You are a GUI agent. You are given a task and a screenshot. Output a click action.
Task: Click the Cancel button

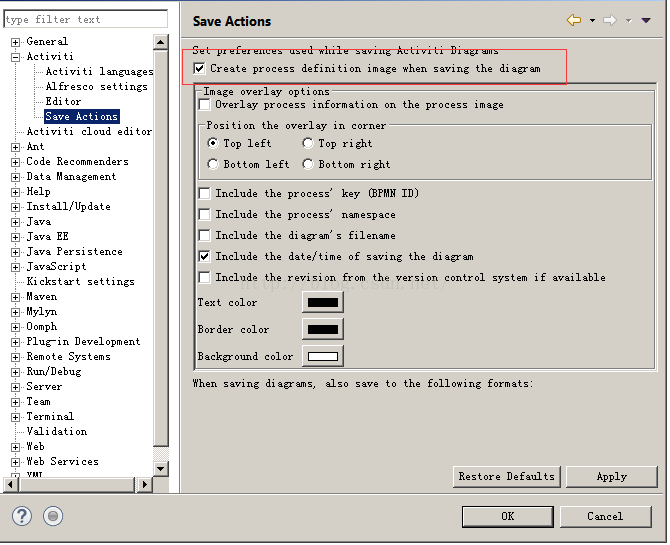605,516
